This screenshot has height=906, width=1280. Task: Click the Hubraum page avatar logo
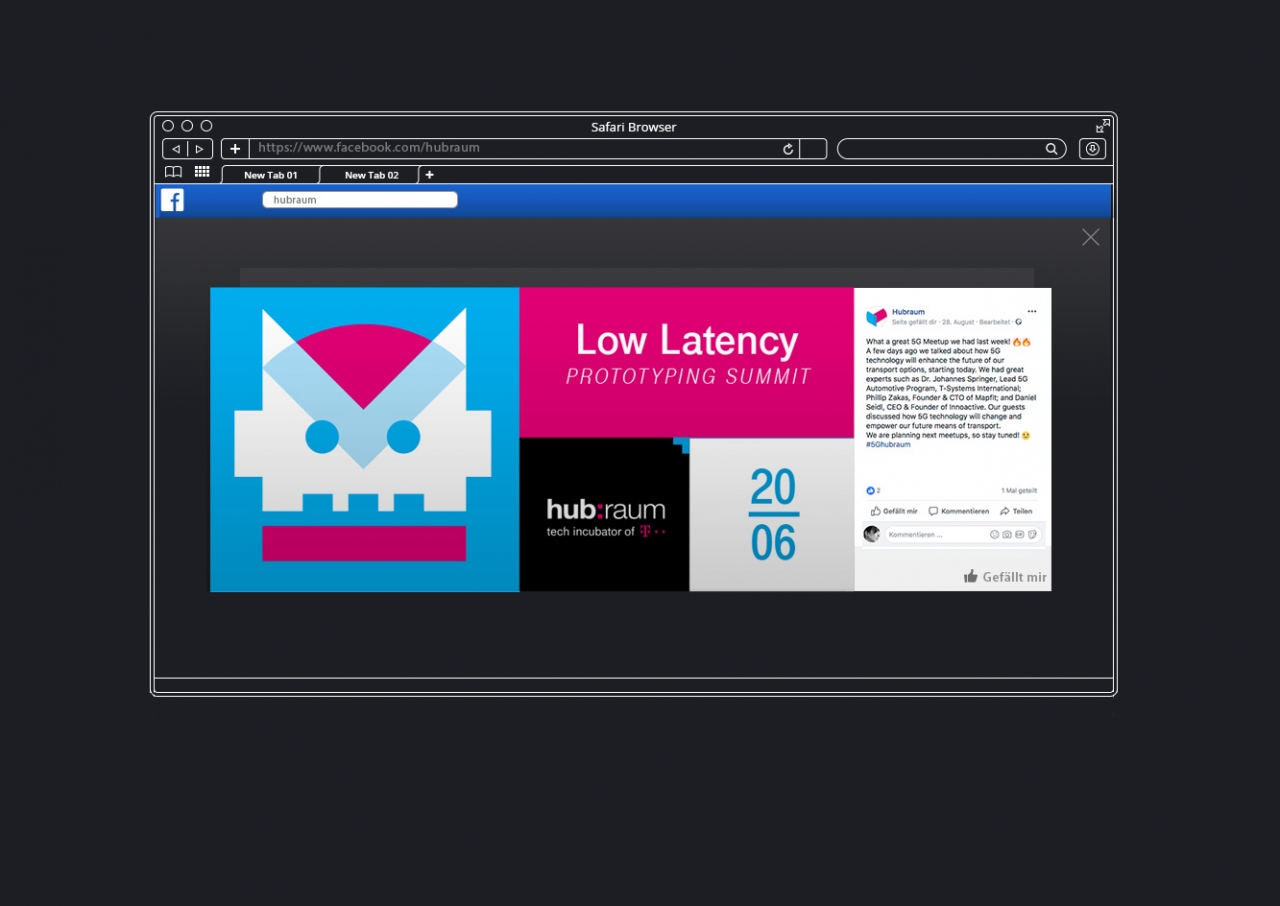click(877, 317)
